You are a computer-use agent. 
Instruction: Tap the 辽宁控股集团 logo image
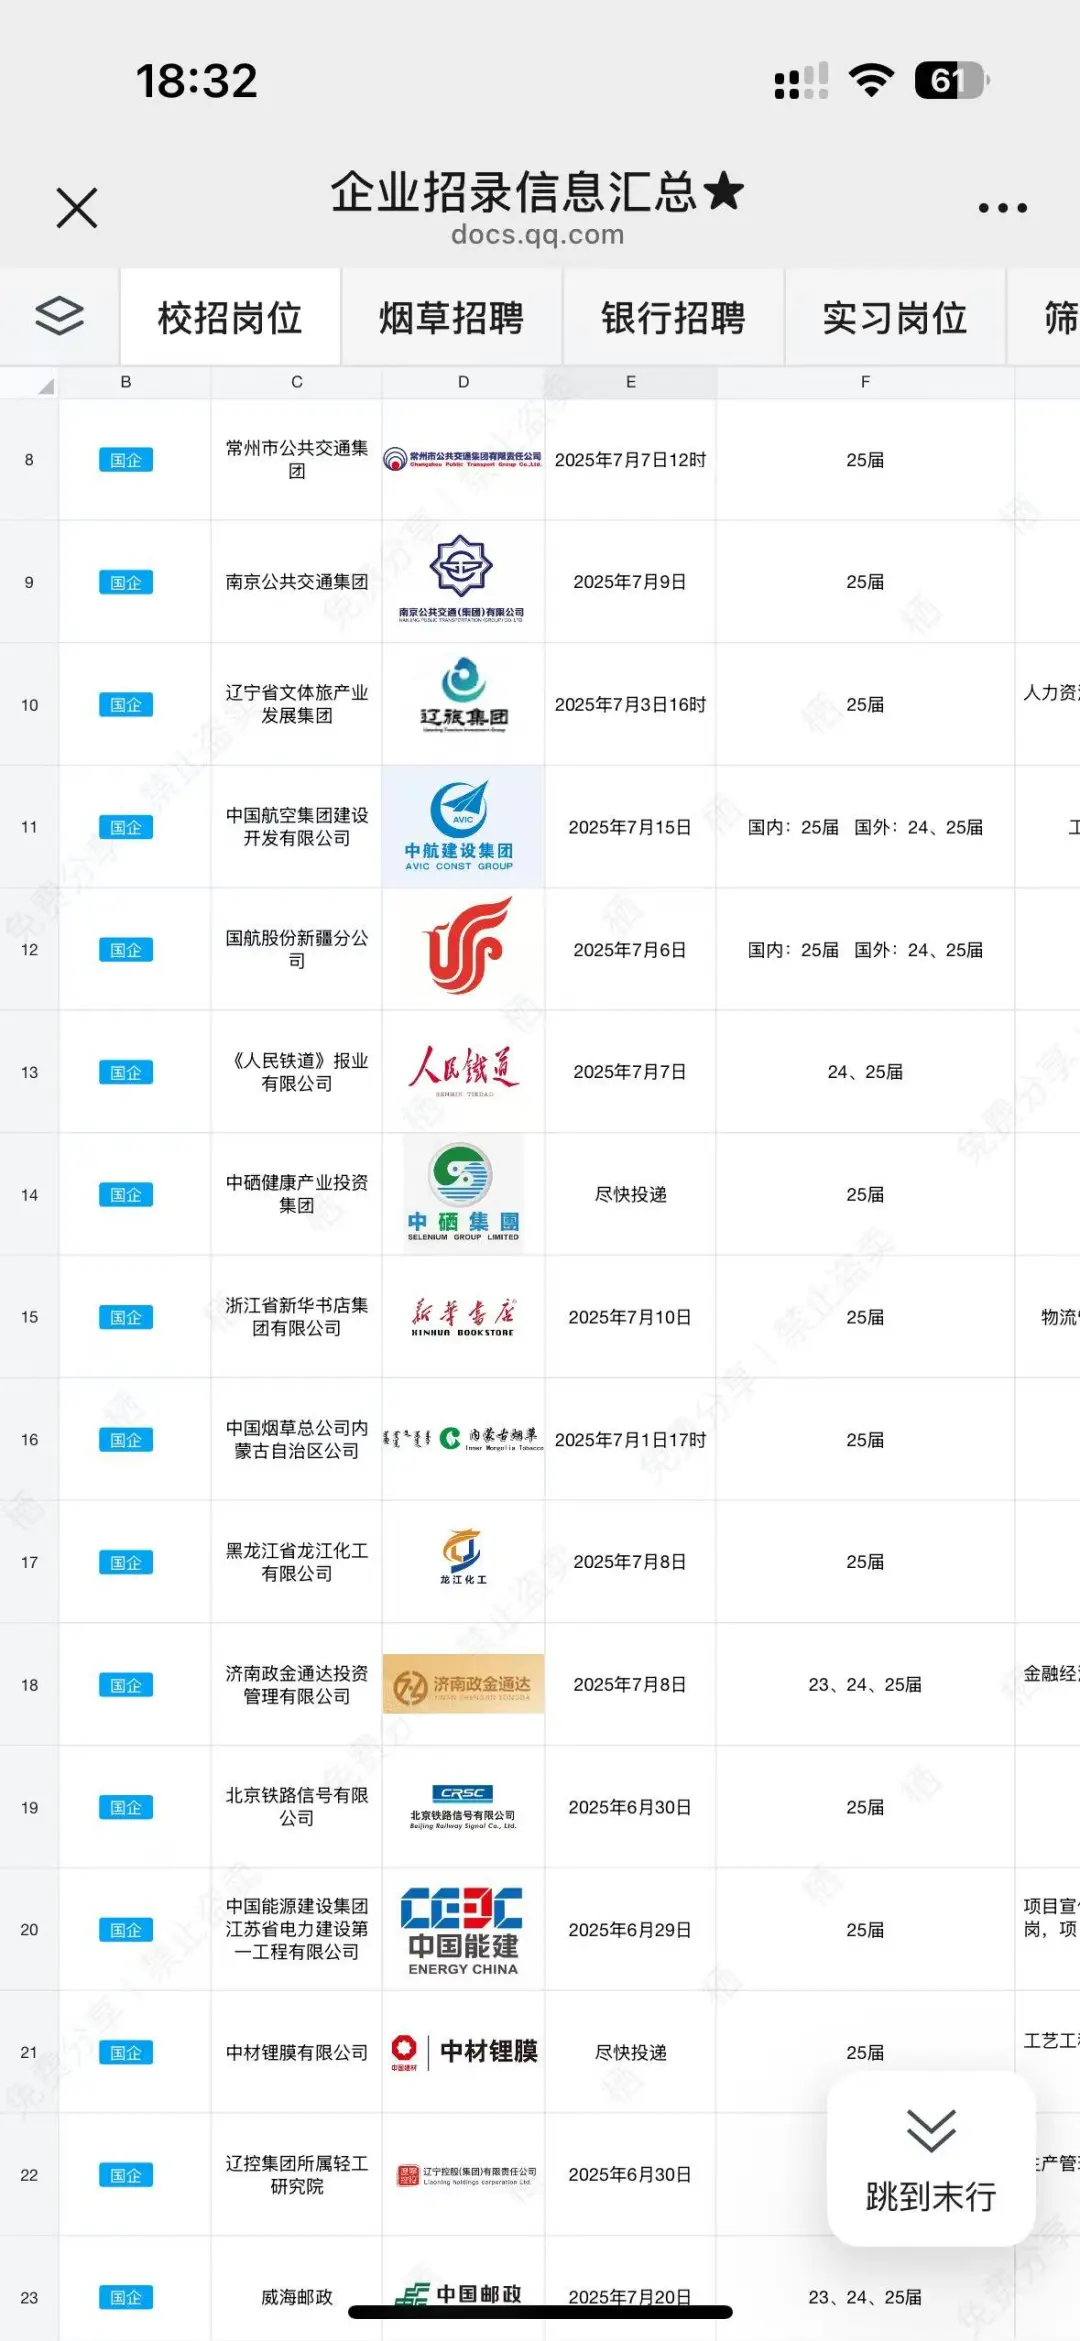click(466, 2175)
